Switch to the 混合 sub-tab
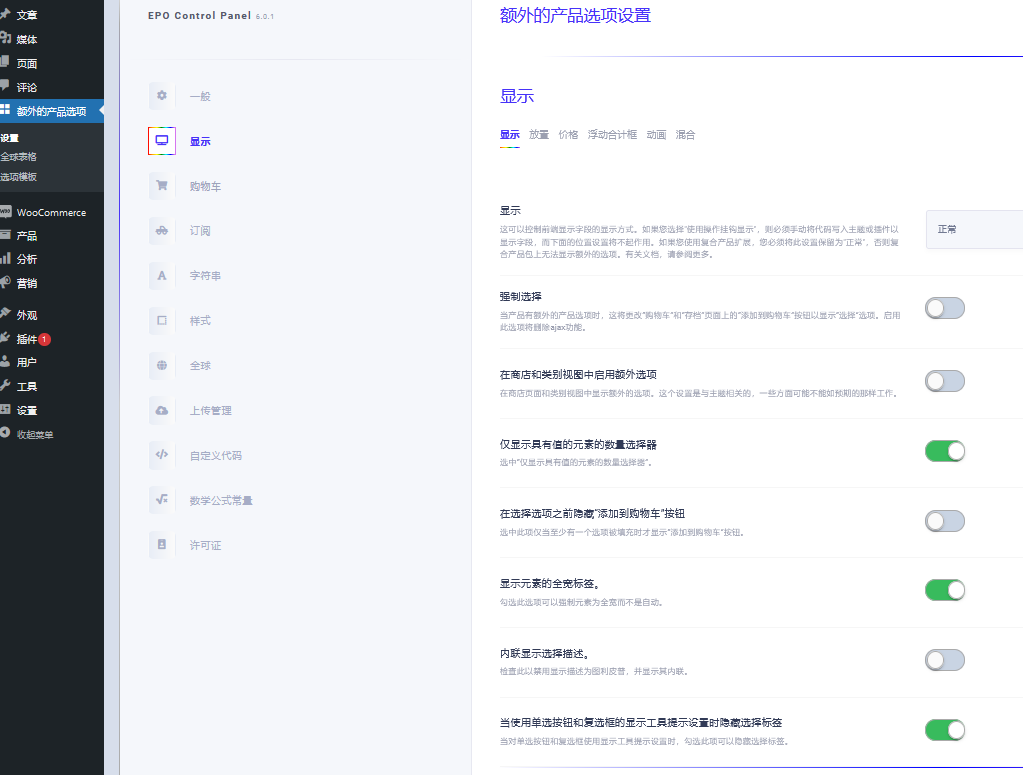The width and height of the screenshot is (1023, 775). pos(685,135)
